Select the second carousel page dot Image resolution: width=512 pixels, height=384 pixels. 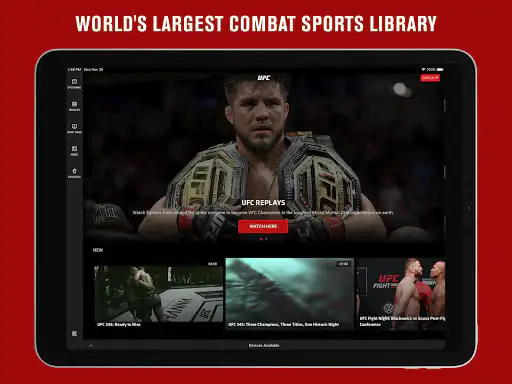(266, 239)
